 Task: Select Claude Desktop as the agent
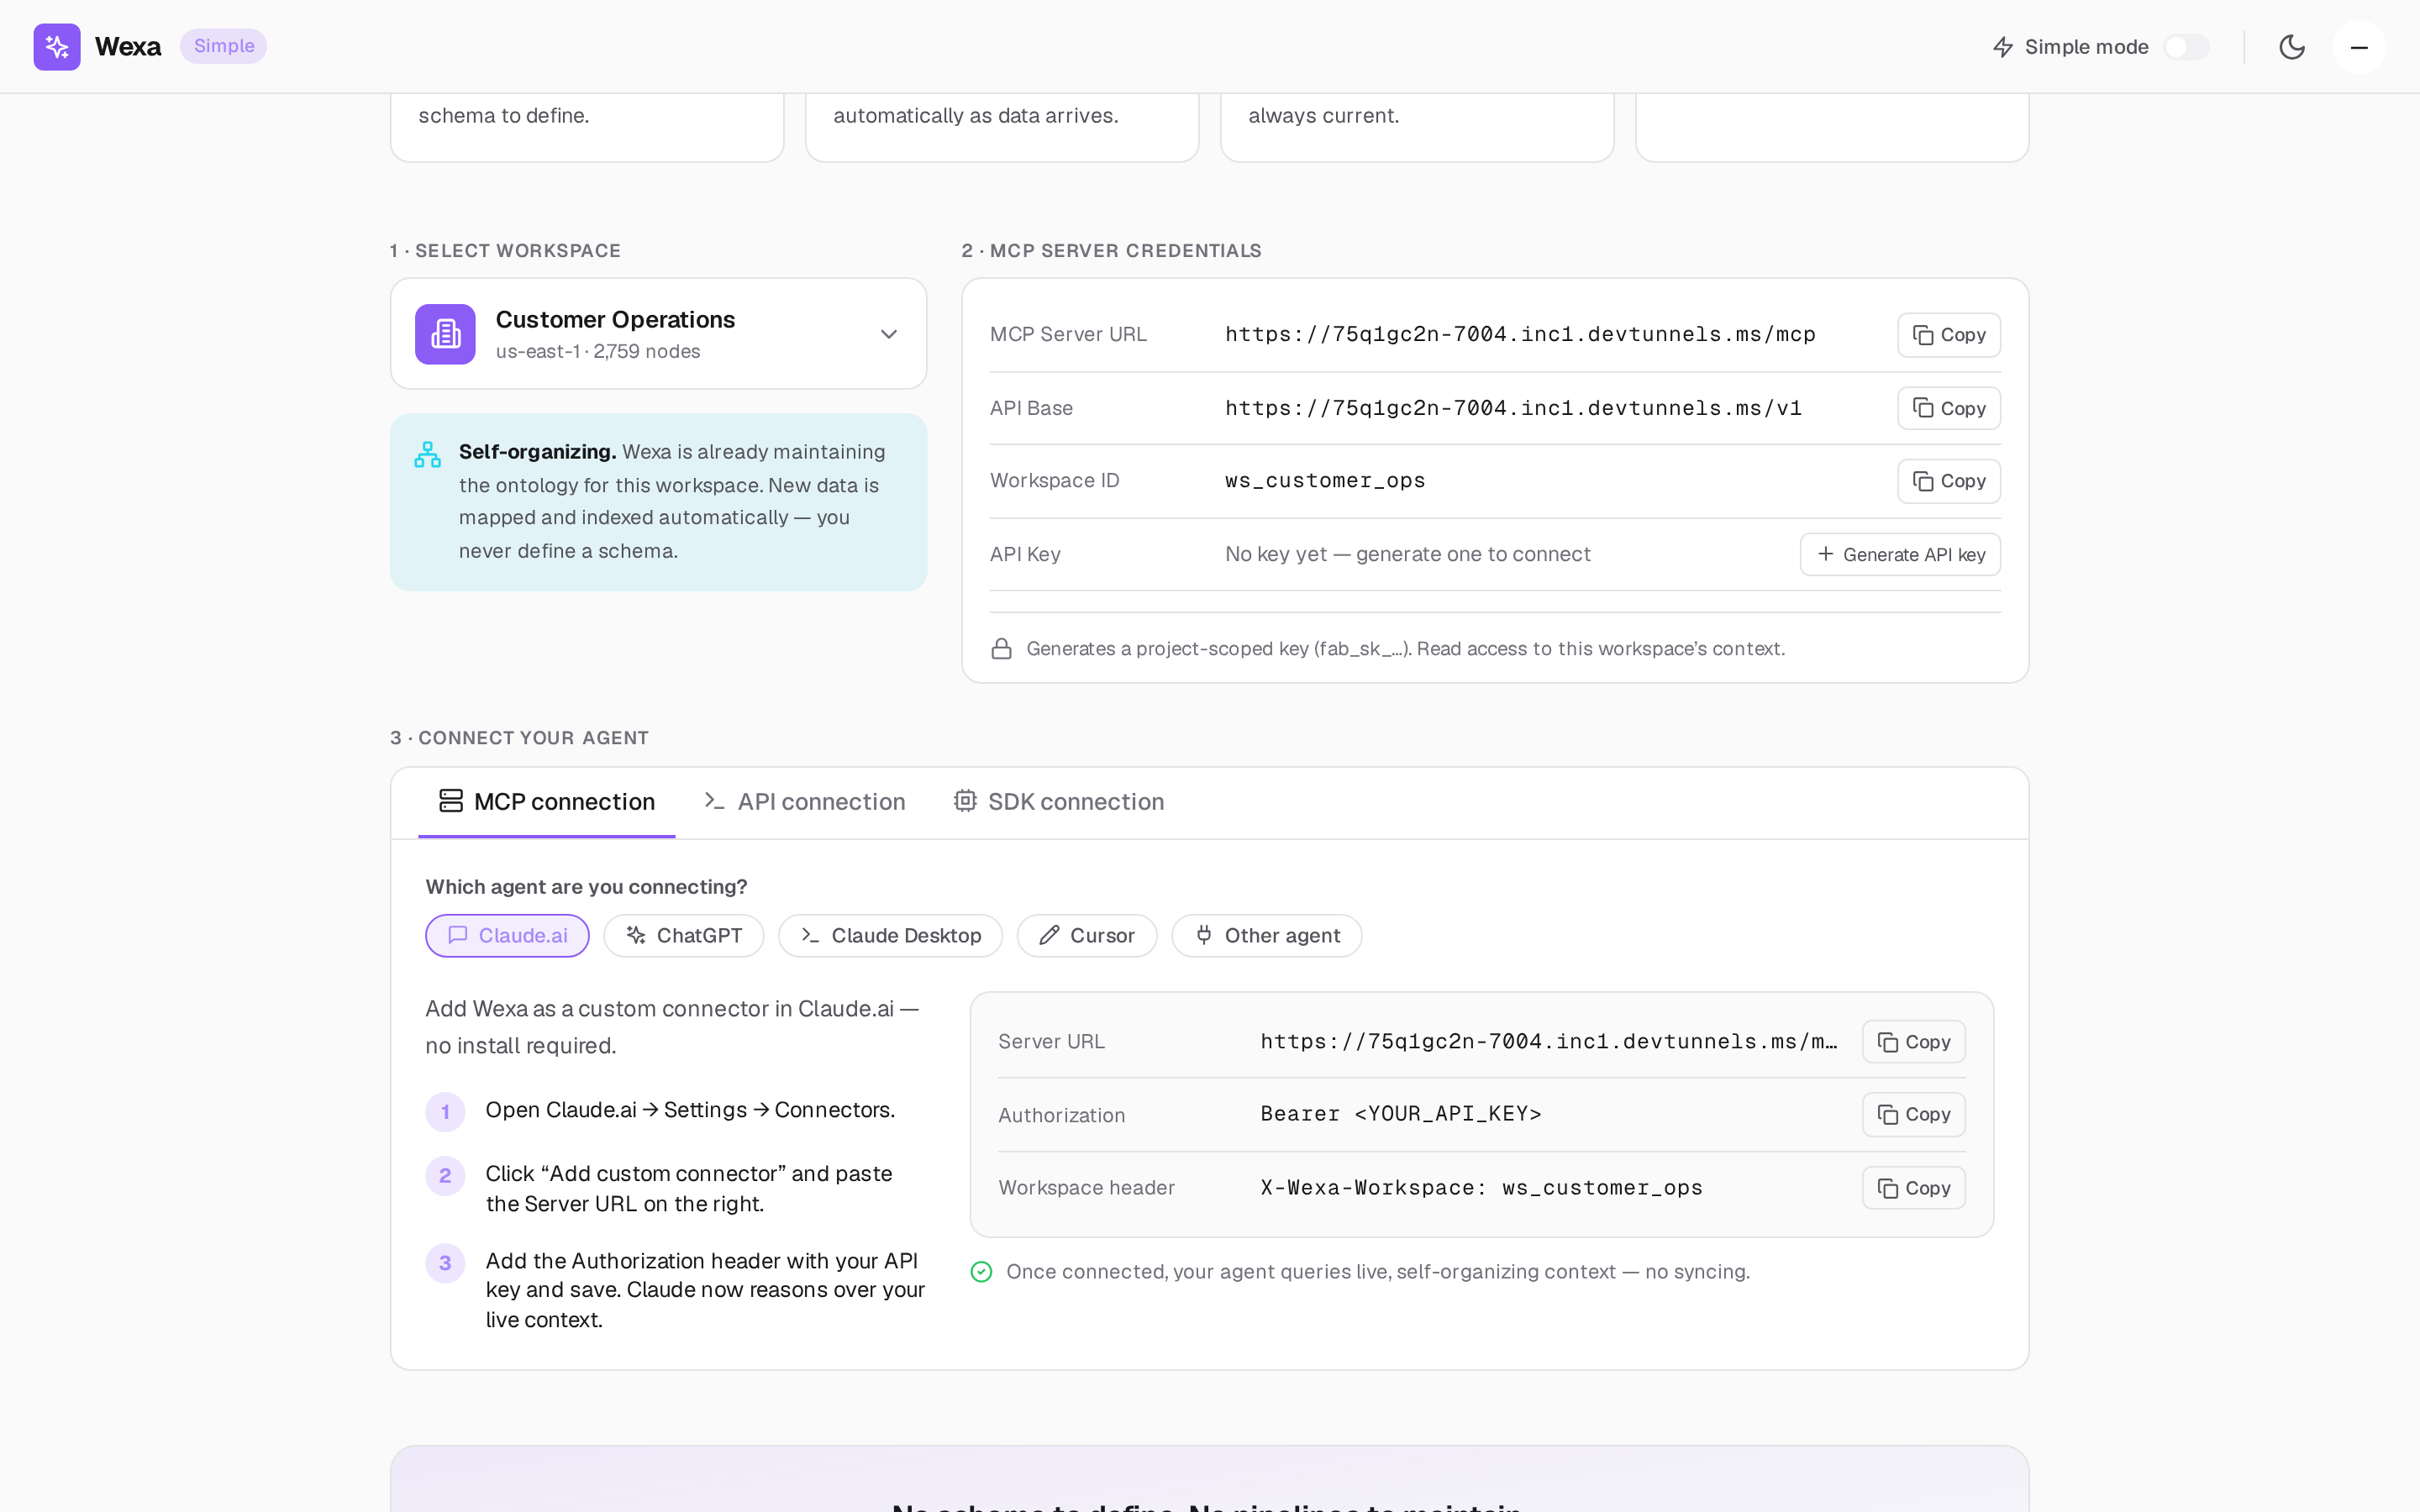[x=890, y=936]
